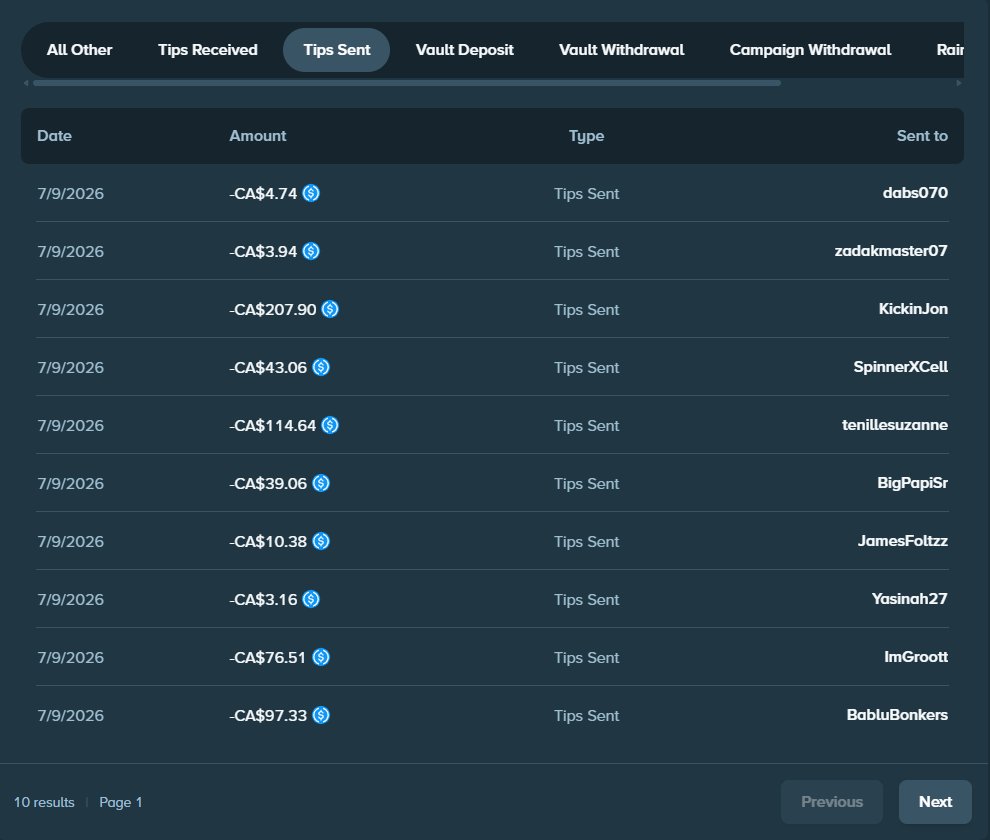Click the -CA$97.33 amount

[268, 716]
